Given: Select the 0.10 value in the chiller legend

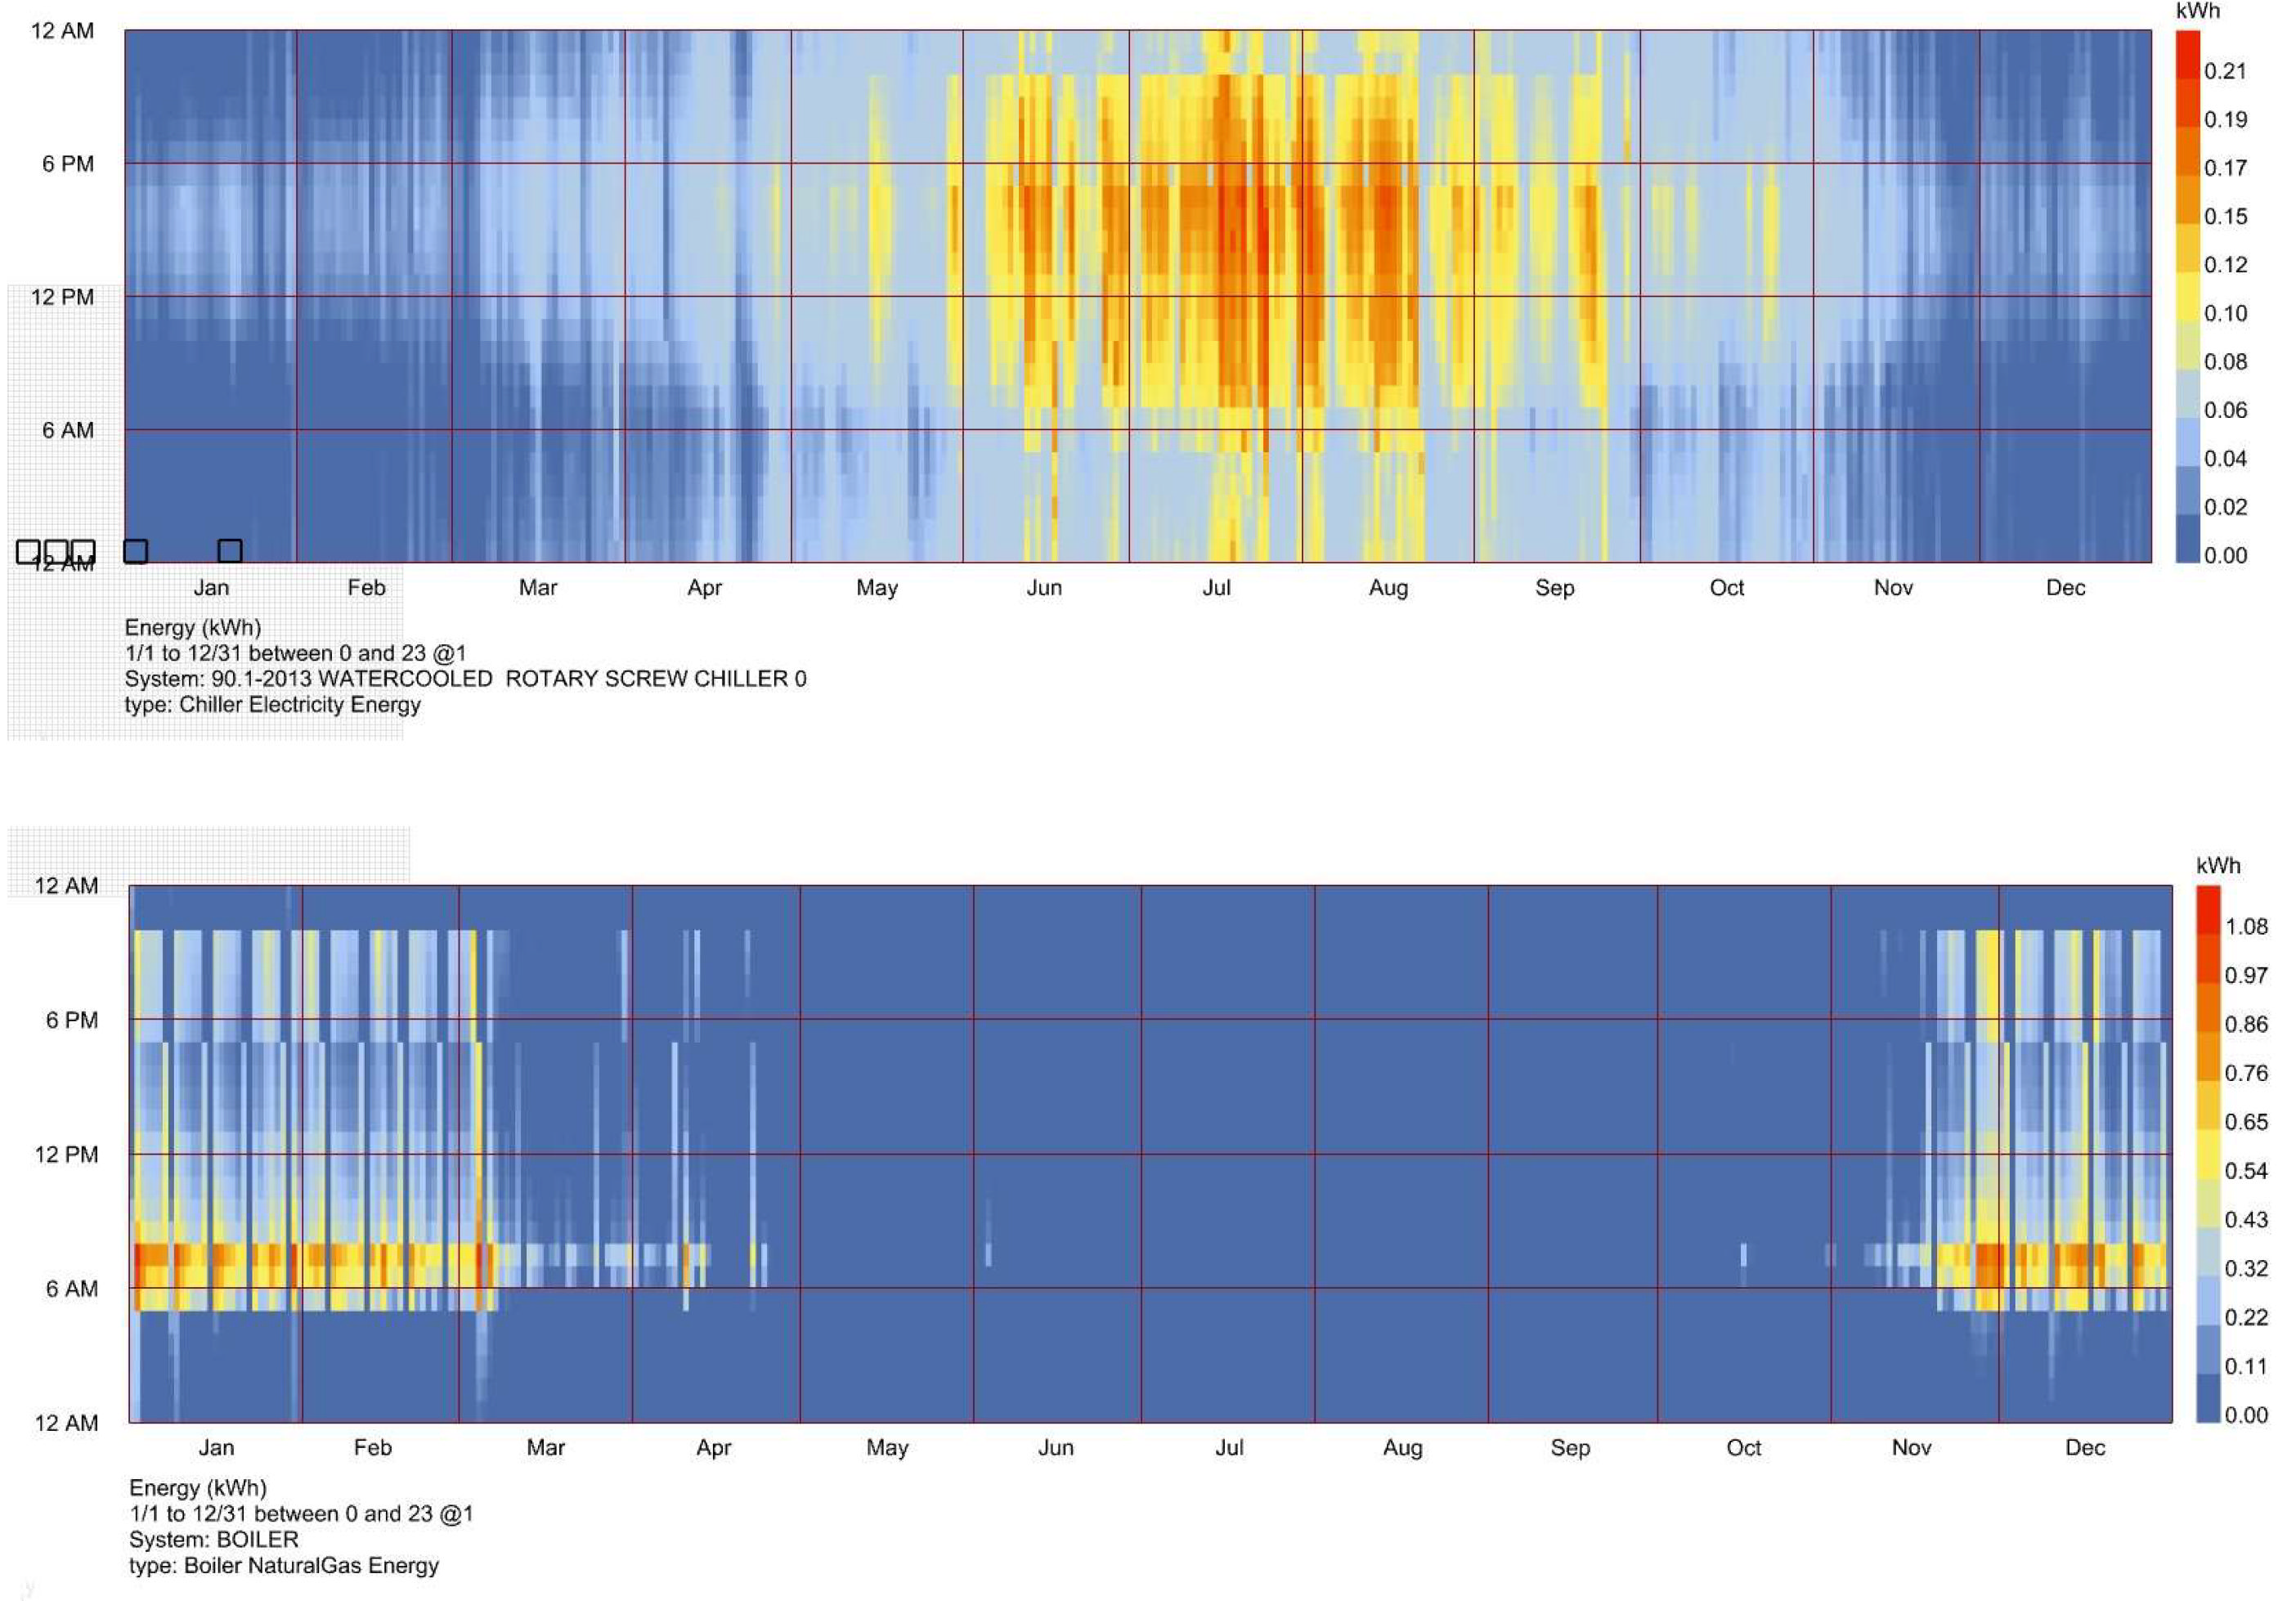Looking at the screenshot, I should (2225, 313).
